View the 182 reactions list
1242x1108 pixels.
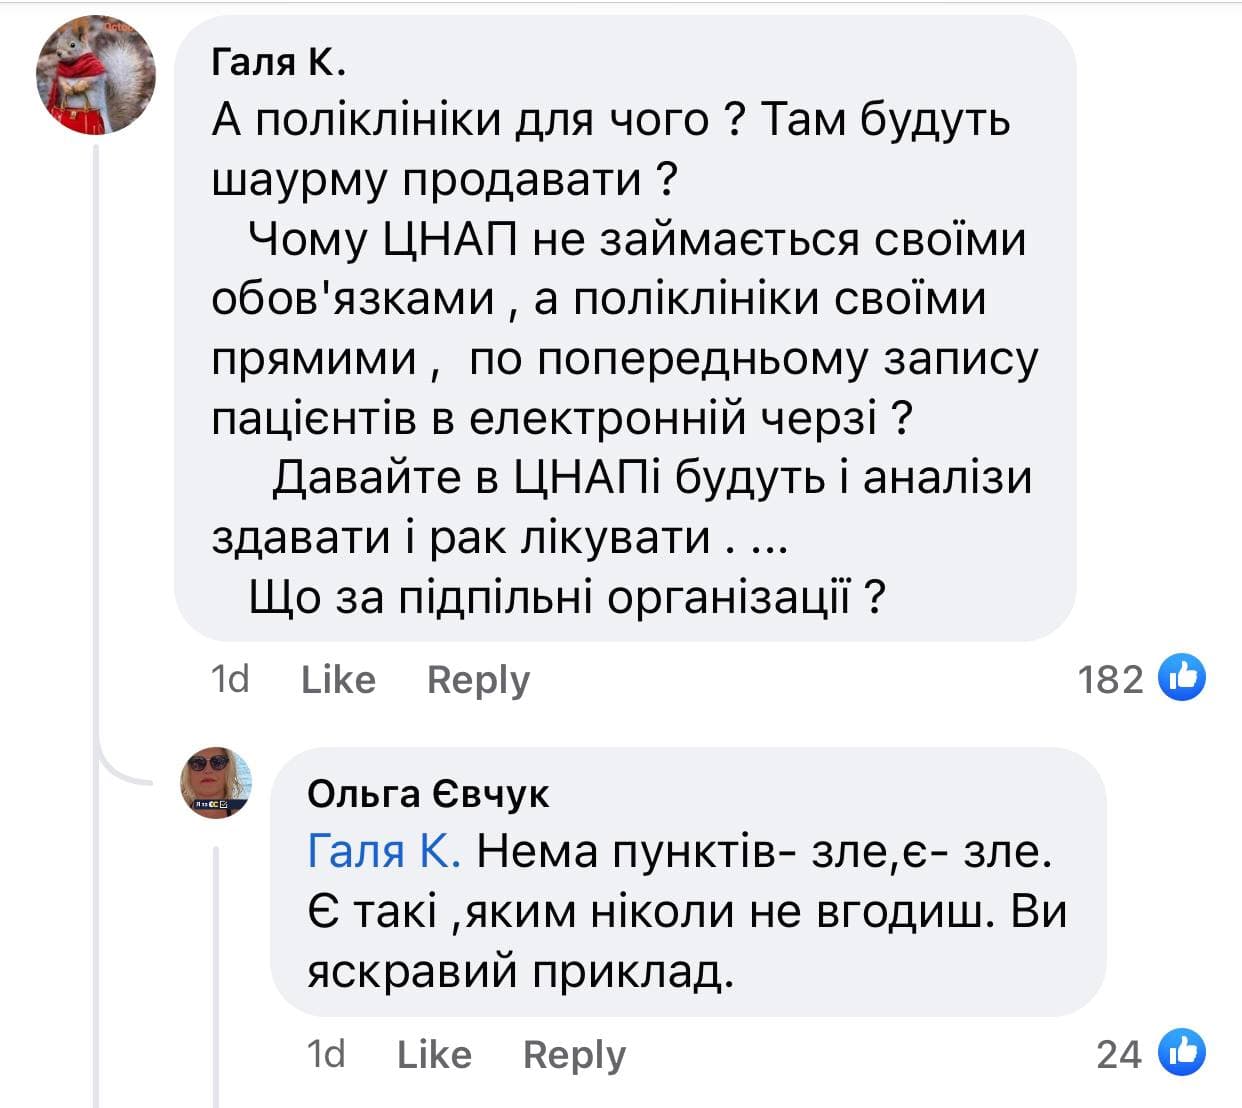click(1110, 680)
